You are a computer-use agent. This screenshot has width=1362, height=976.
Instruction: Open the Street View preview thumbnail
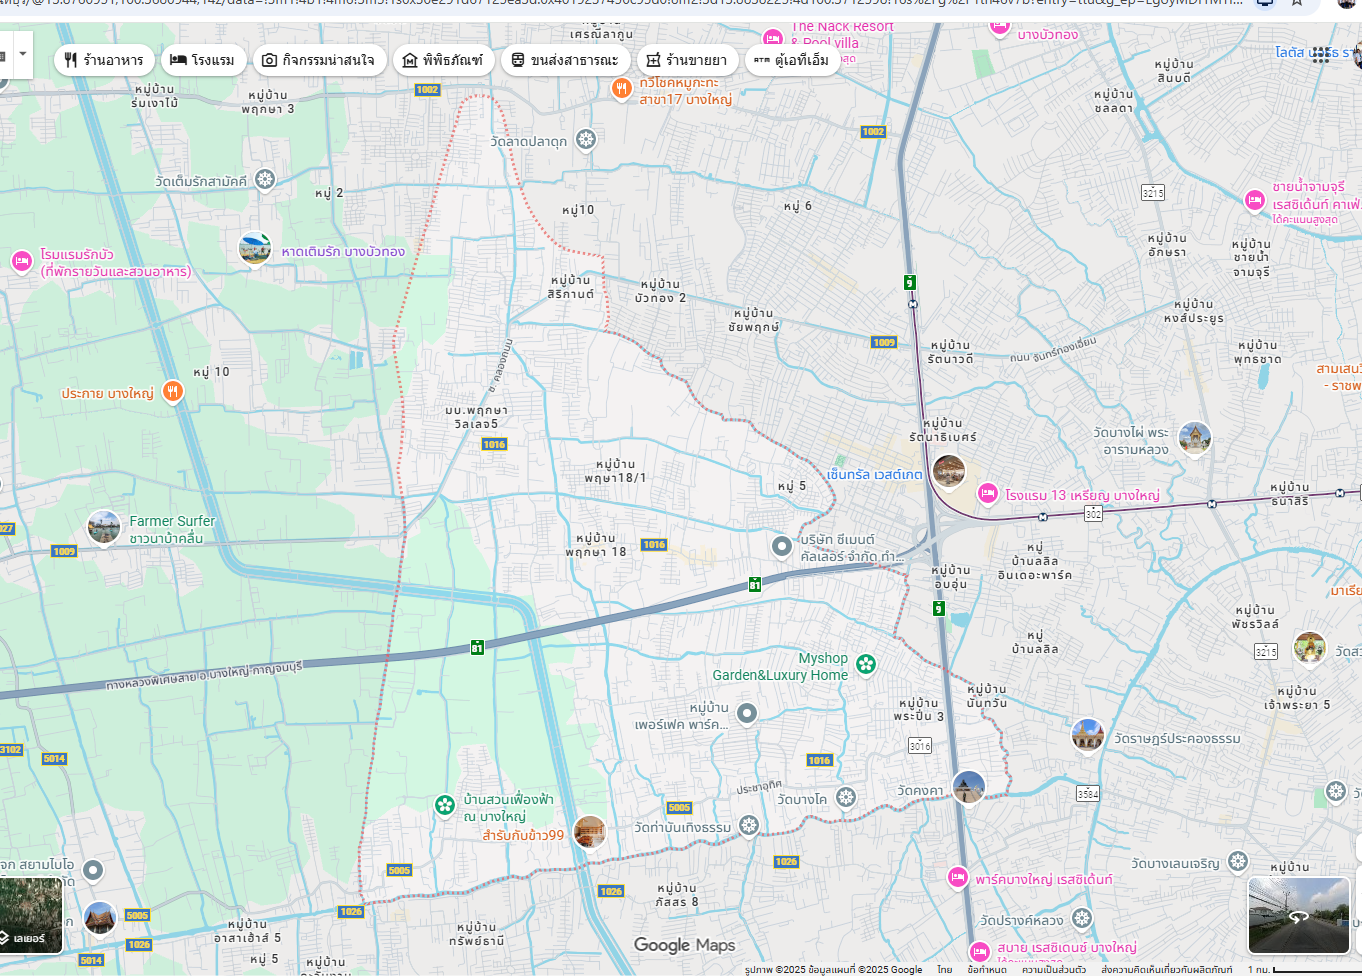tap(1298, 914)
